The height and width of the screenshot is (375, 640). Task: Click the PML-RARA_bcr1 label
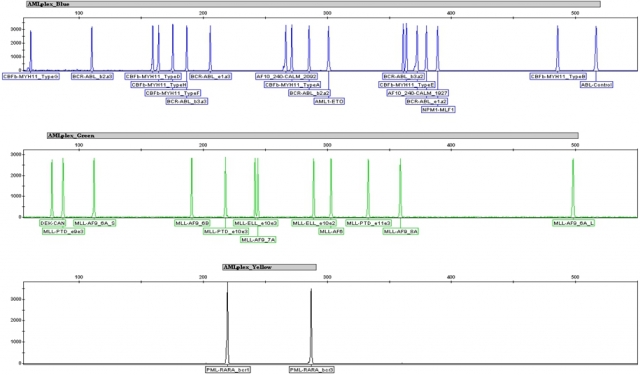tap(228, 370)
